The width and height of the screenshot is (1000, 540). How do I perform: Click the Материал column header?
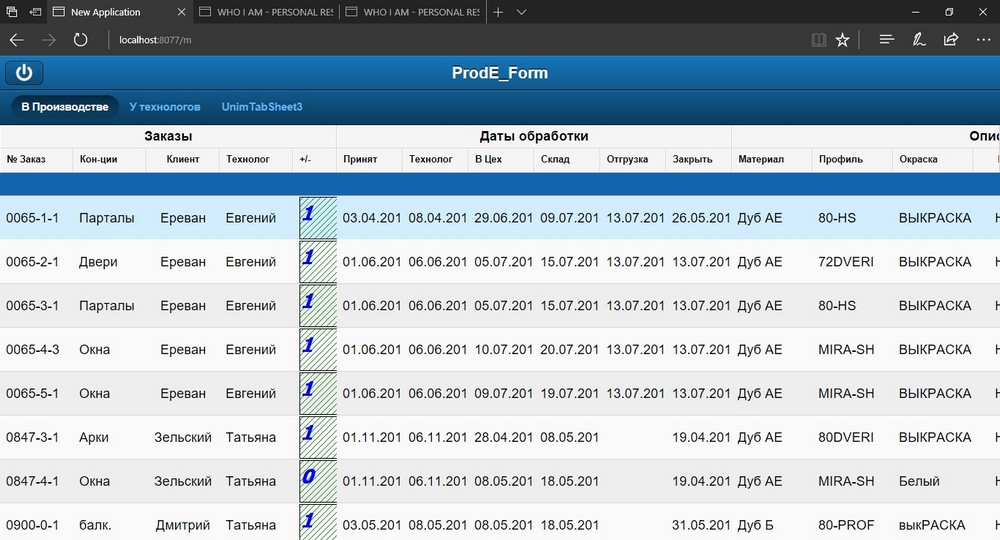coord(761,160)
